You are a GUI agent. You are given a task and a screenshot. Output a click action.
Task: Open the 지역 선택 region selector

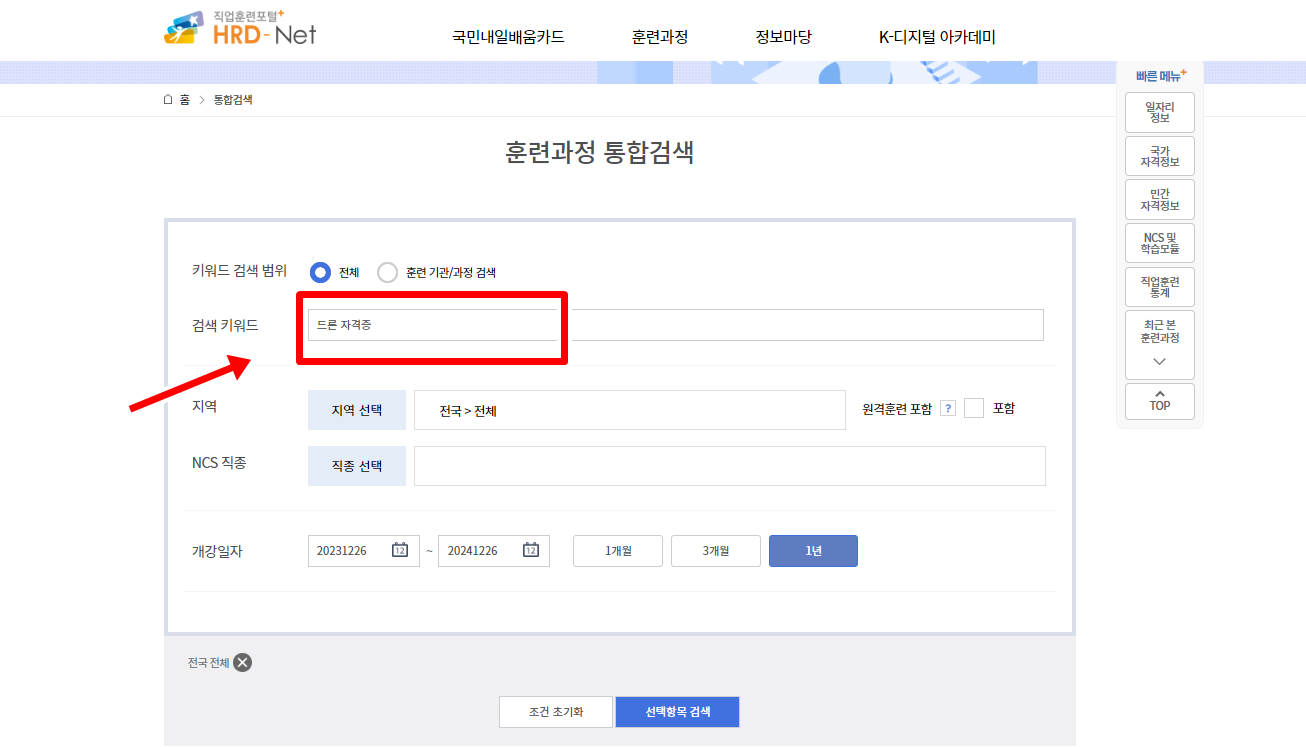[x=357, y=409]
